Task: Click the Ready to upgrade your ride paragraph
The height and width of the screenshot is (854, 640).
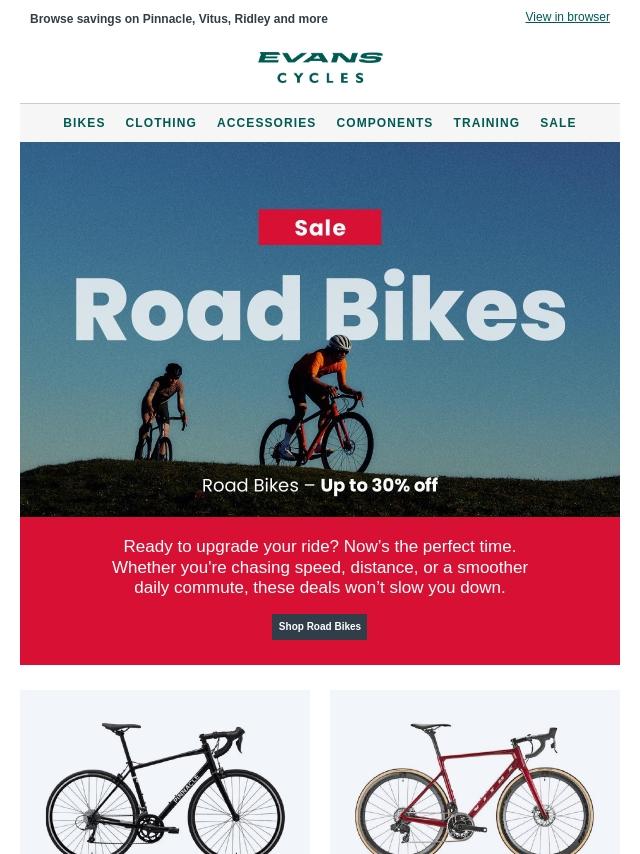Action: coord(320,567)
